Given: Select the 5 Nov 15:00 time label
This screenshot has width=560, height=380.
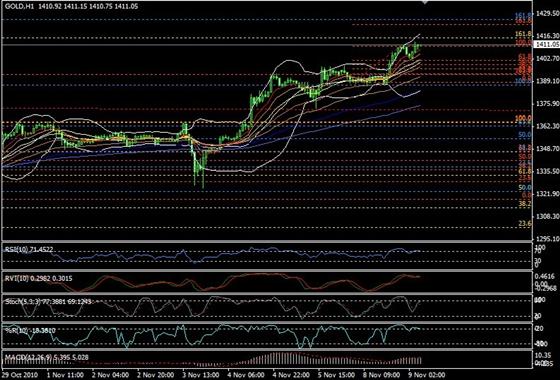Looking at the screenshot, I should (336, 375).
